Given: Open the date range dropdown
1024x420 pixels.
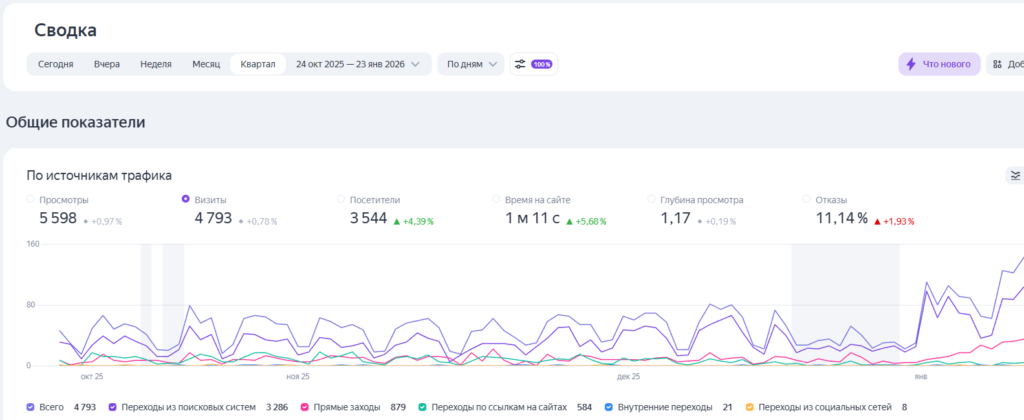Looking at the screenshot, I should pos(363,64).
